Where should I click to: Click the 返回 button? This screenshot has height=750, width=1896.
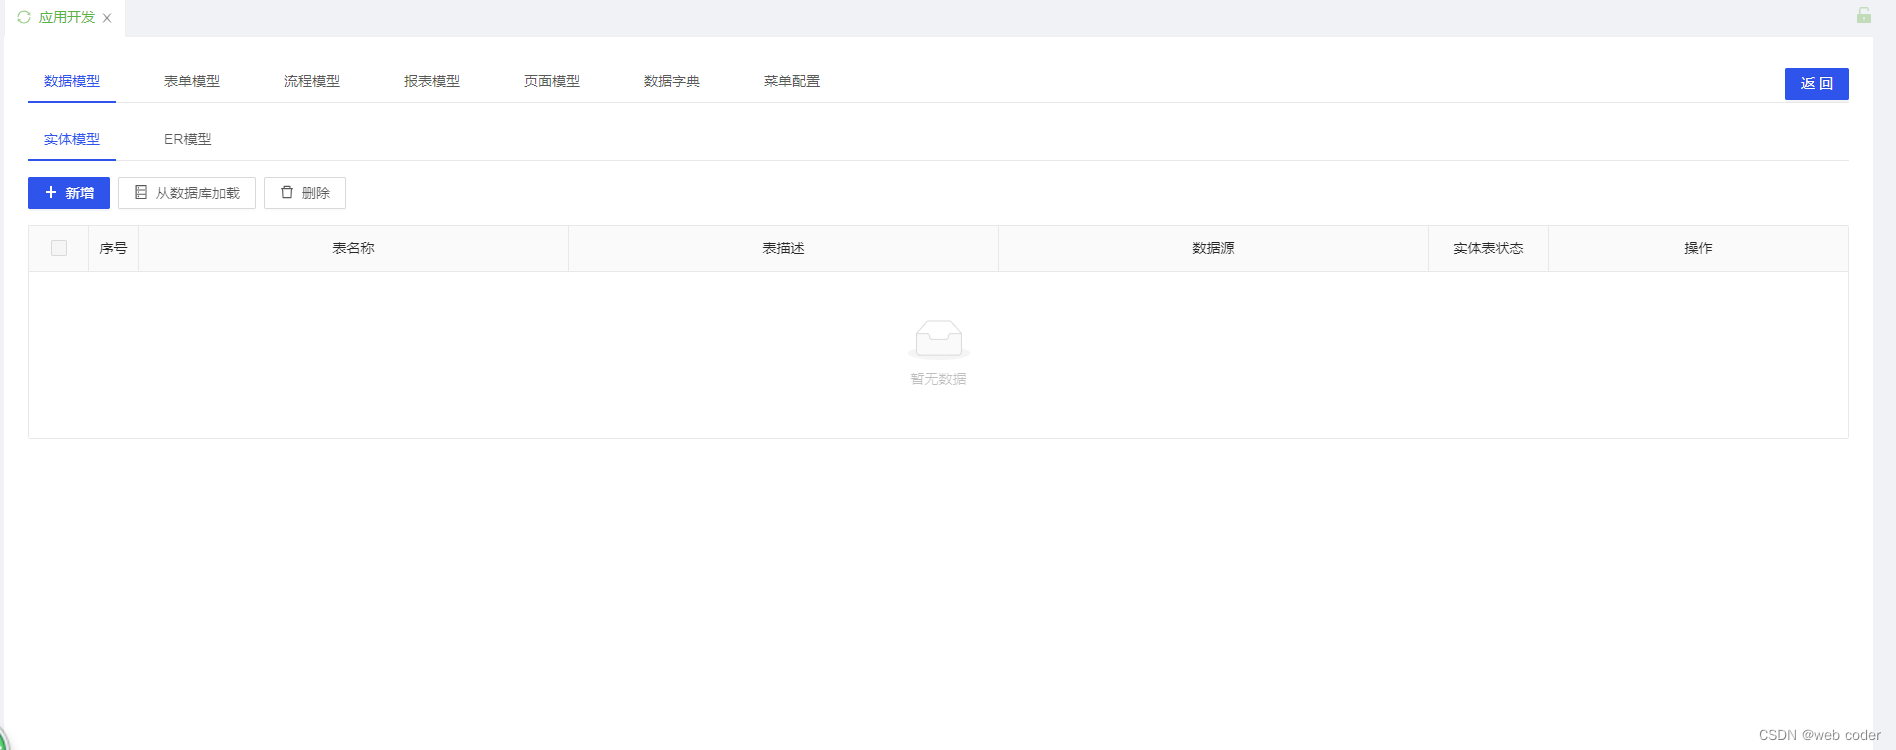tap(1817, 84)
